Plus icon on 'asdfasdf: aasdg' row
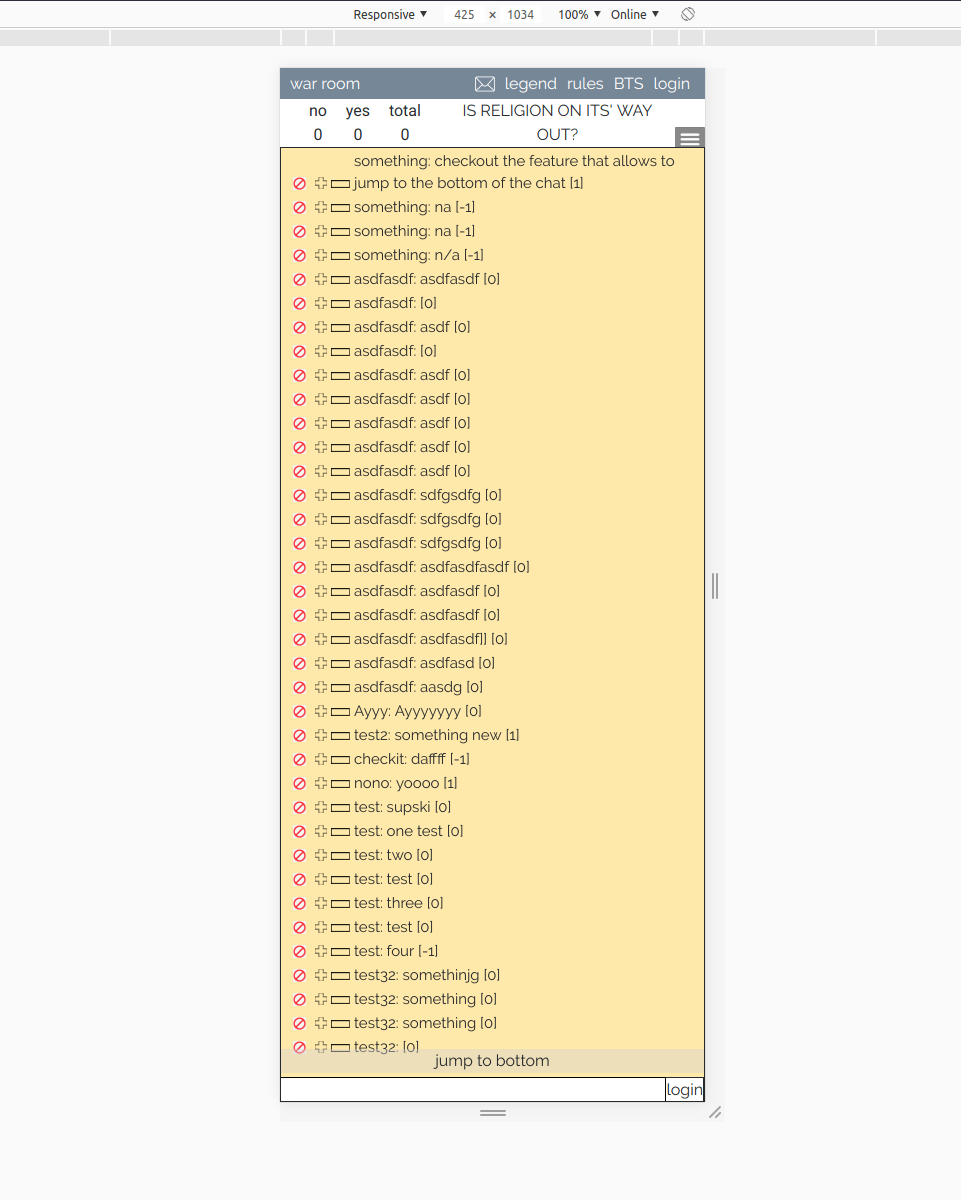Viewport: 961px width, 1200px height. click(321, 687)
